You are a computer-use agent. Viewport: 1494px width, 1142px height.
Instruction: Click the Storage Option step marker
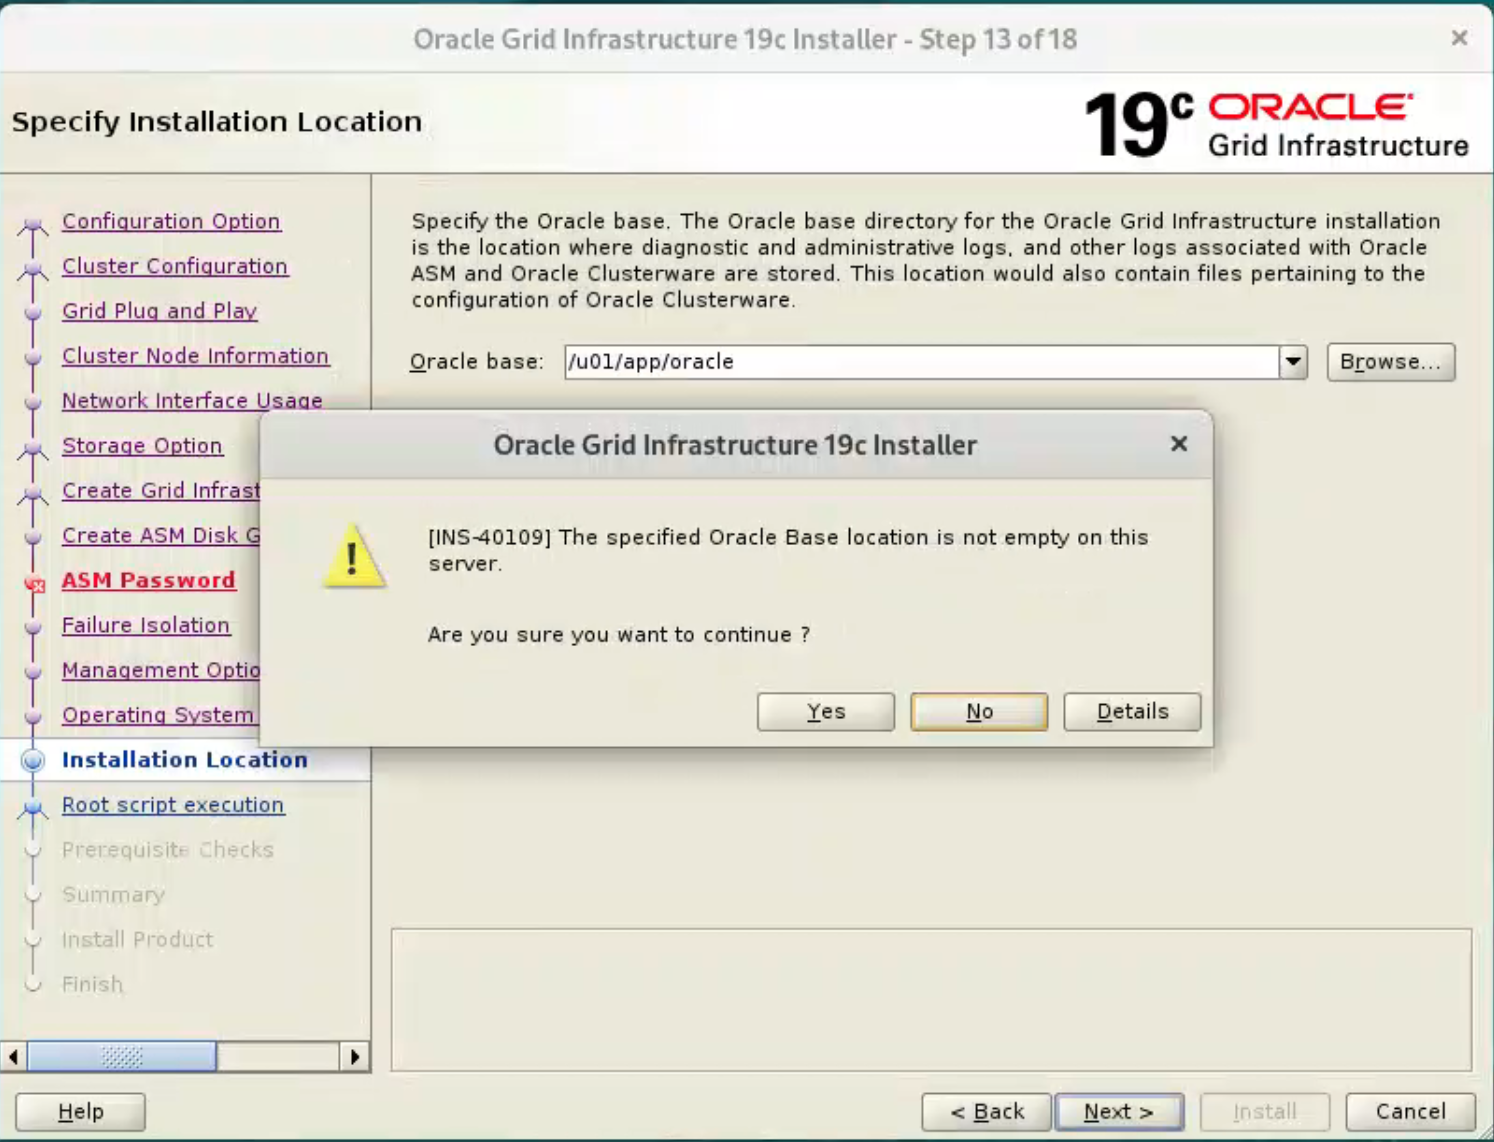pyautogui.click(x=33, y=449)
